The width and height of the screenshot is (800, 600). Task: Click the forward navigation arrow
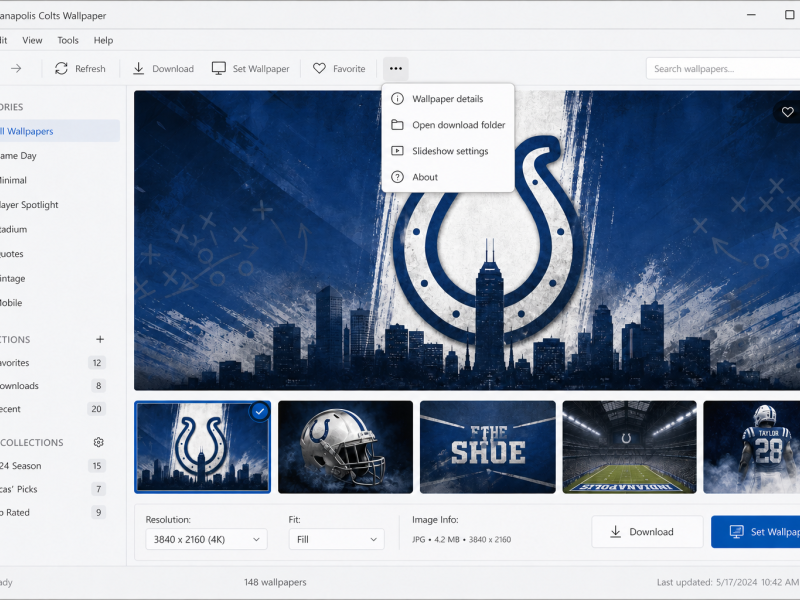tap(16, 68)
